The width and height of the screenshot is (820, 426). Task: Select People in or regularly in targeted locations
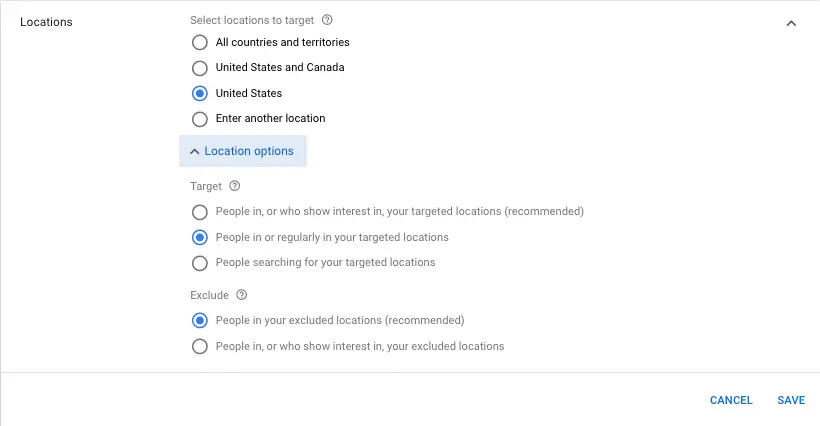click(200, 237)
